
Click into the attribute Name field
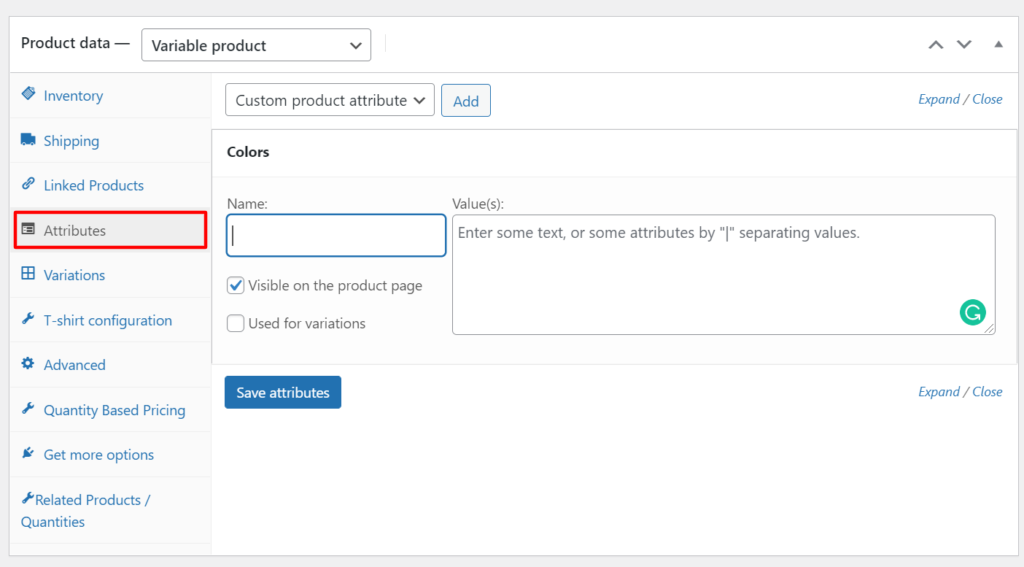pyautogui.click(x=336, y=236)
